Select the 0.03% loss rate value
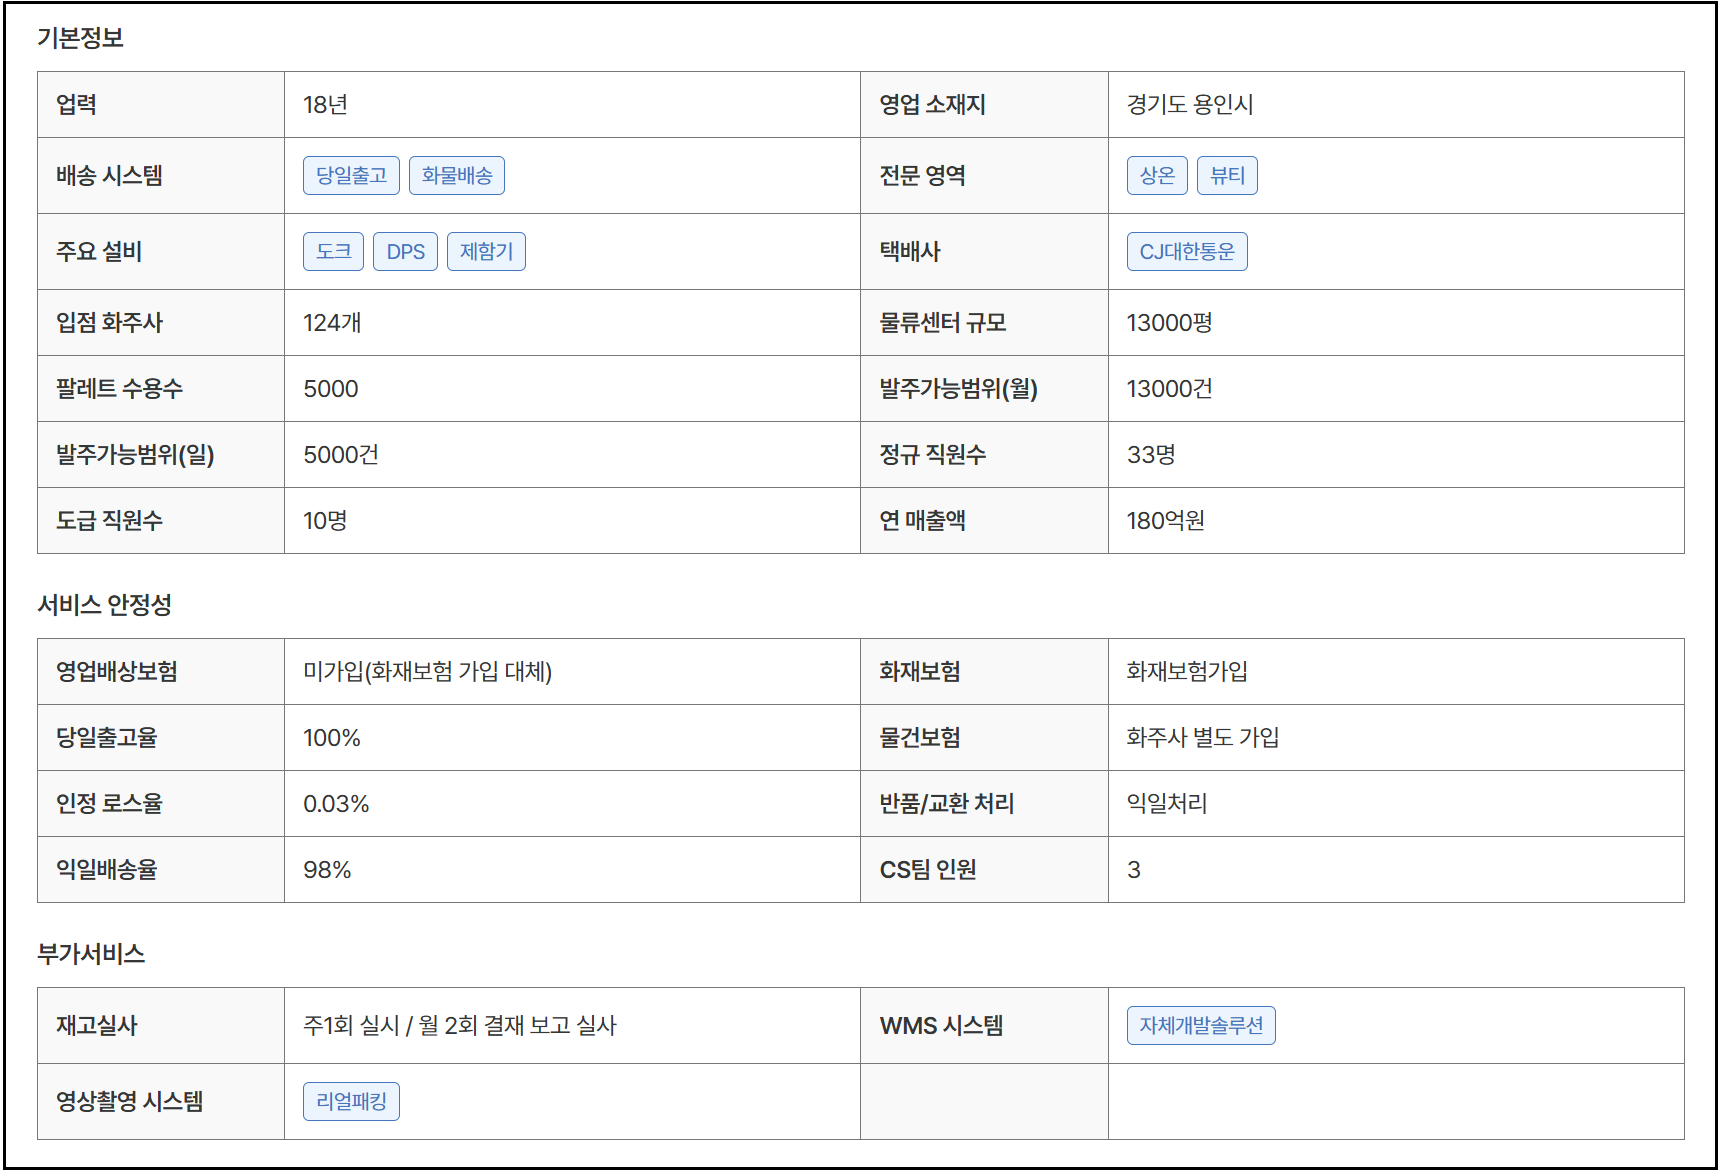This screenshot has width=1723, height=1171. [336, 804]
